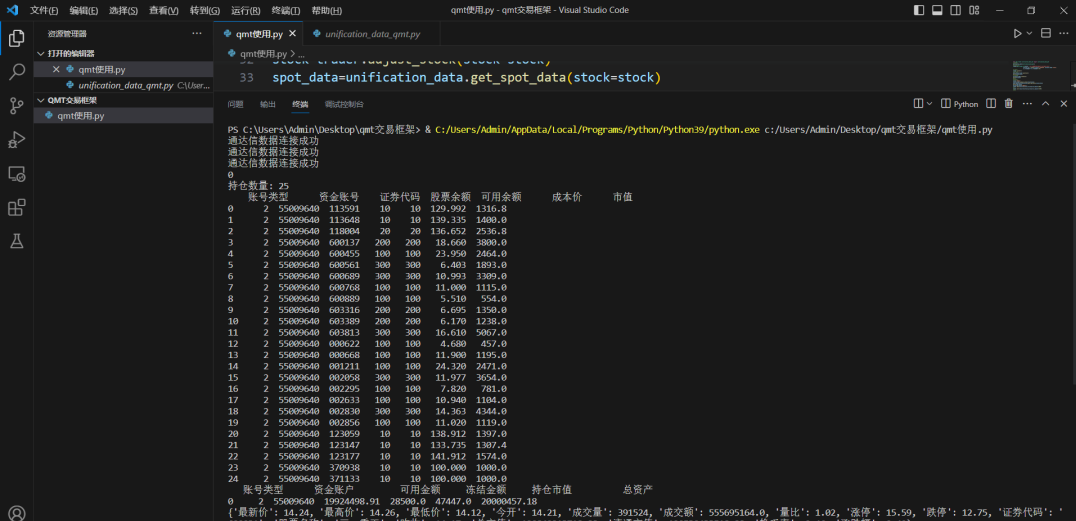Toggle primary side bar visibility
This screenshot has height=521, width=1076.
click(x=920, y=10)
